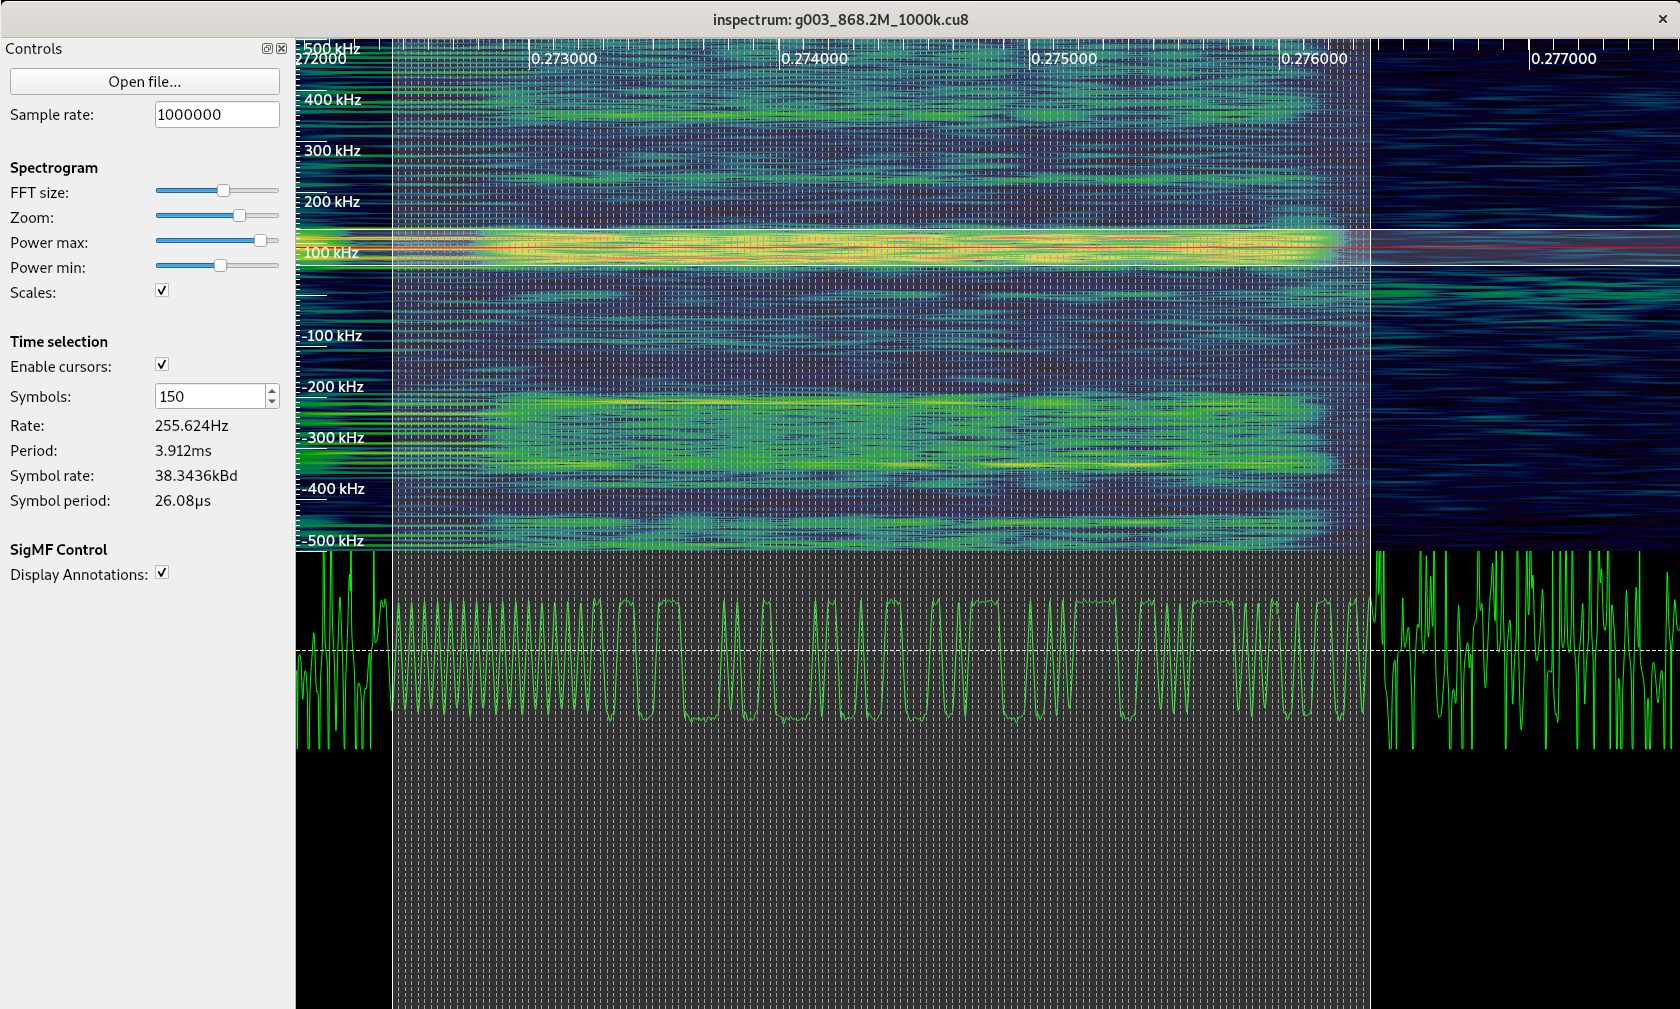
Task: Close the Controls panel via its X icon
Action: click(x=281, y=48)
